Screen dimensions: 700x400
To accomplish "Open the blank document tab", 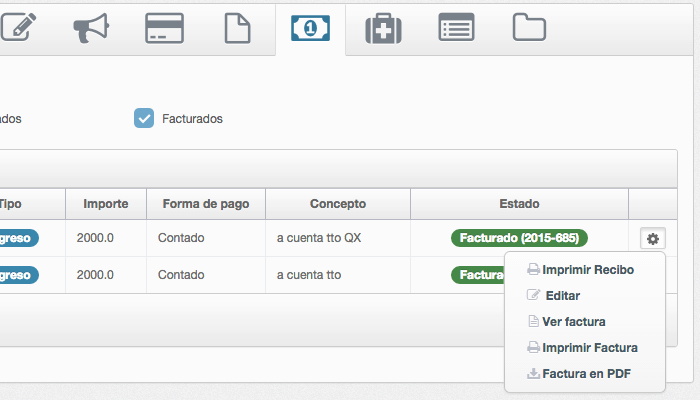I will coord(237,28).
